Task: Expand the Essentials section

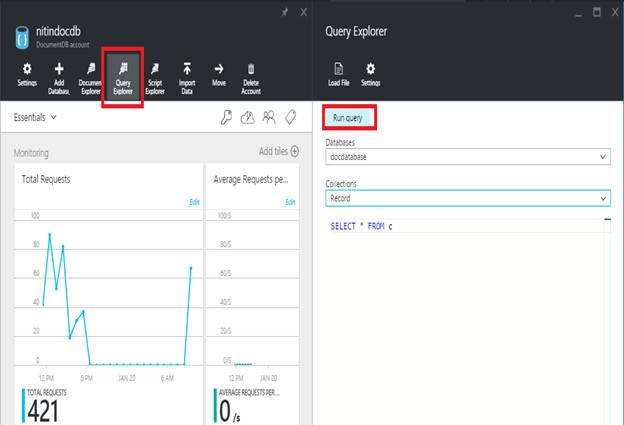Action: coord(35,117)
